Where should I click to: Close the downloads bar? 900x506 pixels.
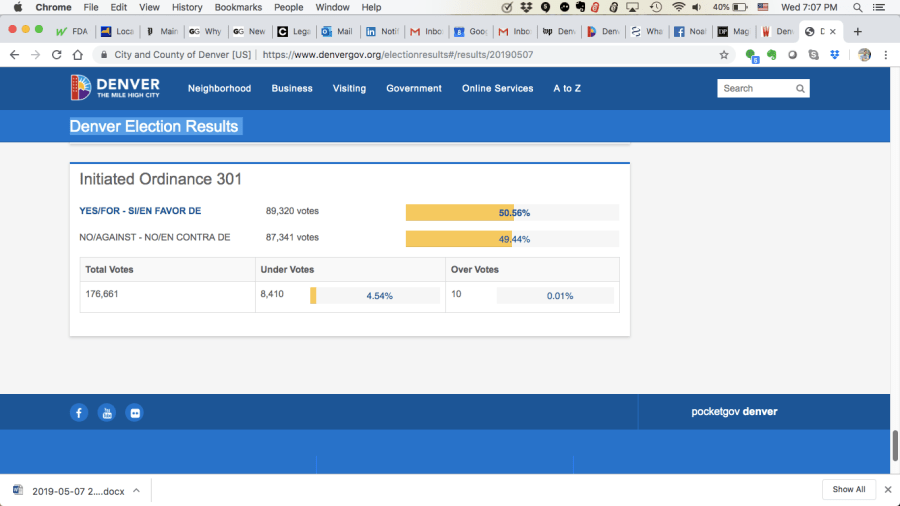pos(888,489)
